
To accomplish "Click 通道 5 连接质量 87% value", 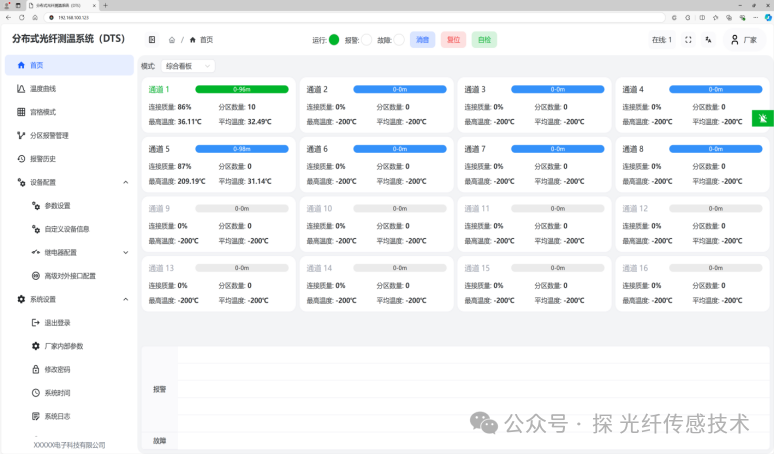I will 185,166.
